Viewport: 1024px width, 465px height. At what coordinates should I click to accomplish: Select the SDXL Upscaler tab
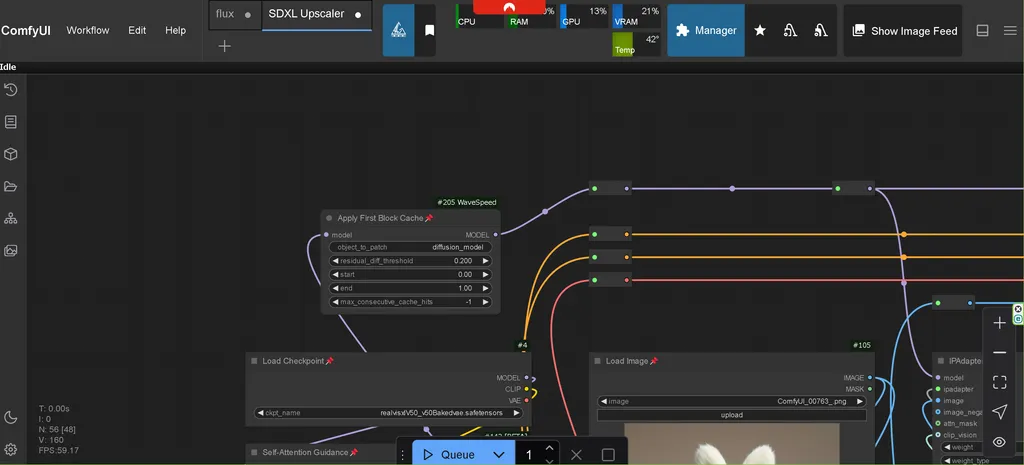[316, 14]
